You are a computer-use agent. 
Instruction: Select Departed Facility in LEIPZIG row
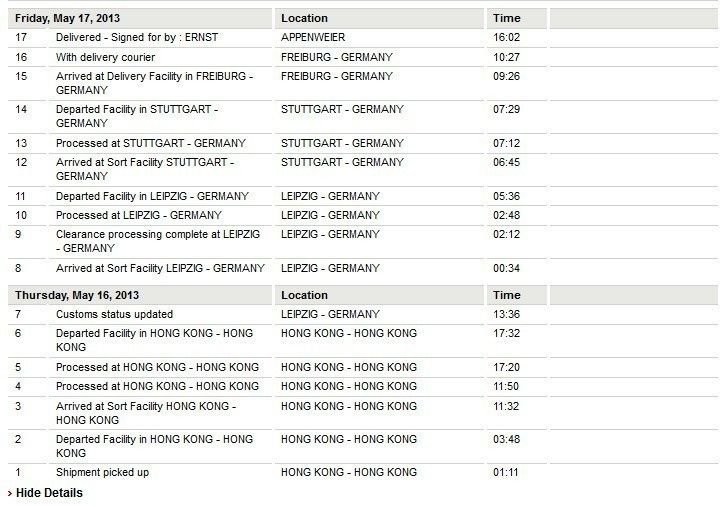click(363, 196)
